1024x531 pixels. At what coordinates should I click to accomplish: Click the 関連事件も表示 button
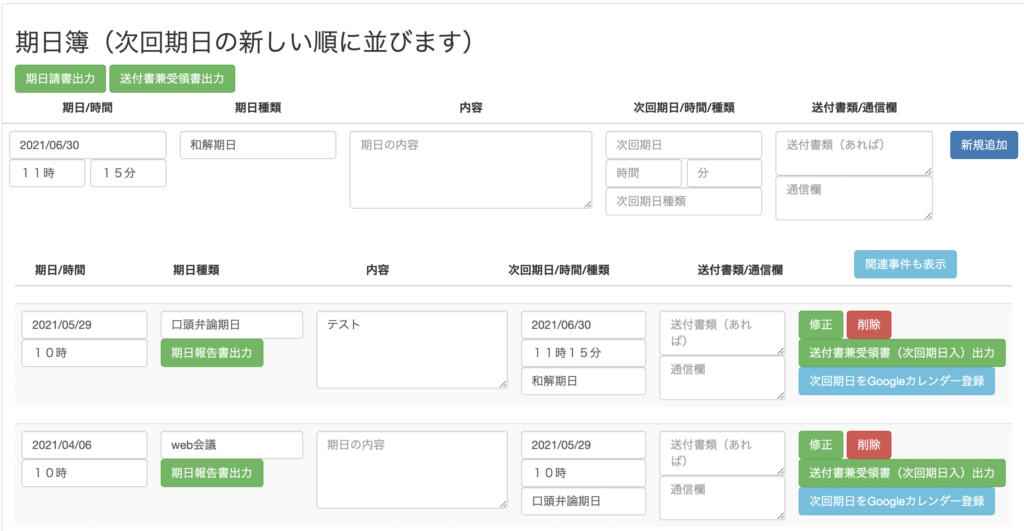tap(905, 264)
